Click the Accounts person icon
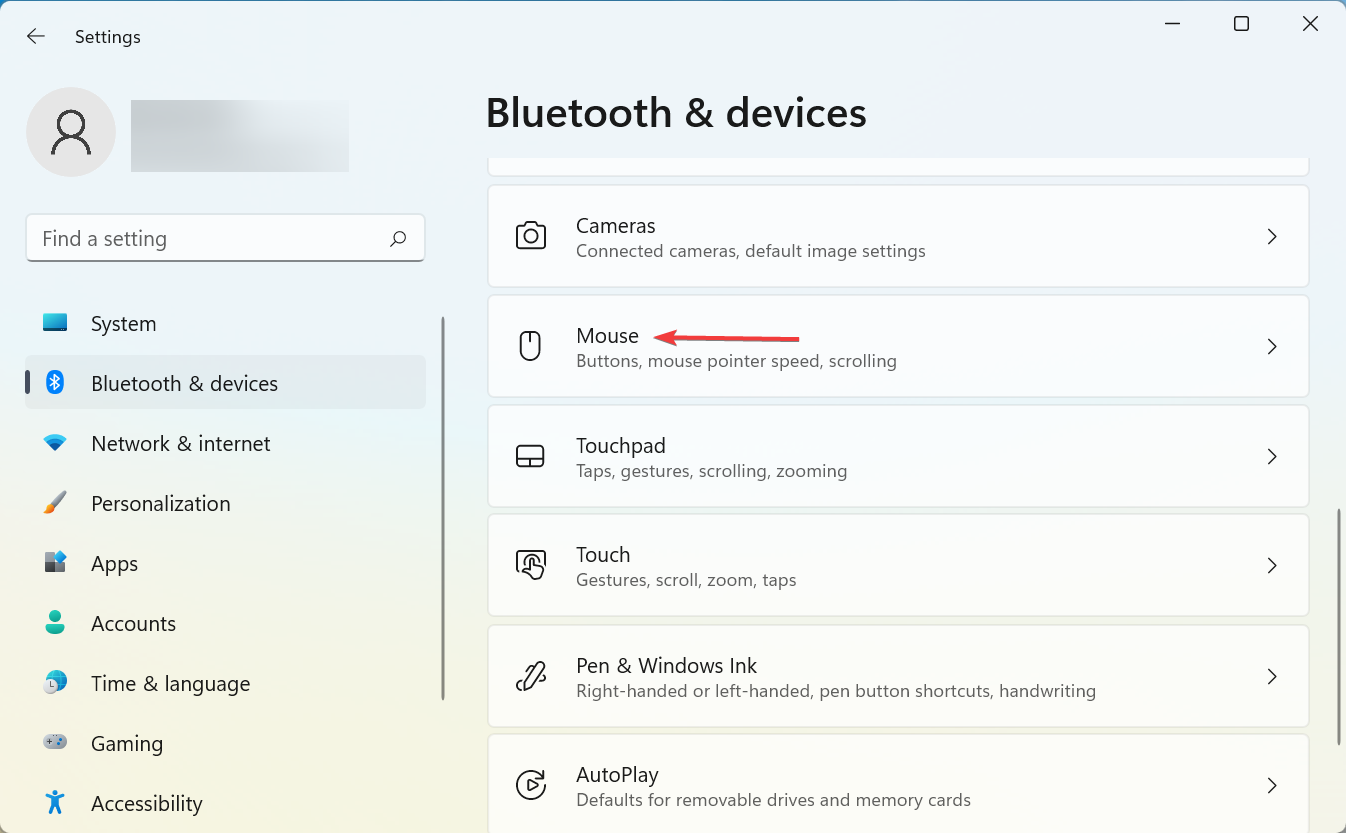 55,622
